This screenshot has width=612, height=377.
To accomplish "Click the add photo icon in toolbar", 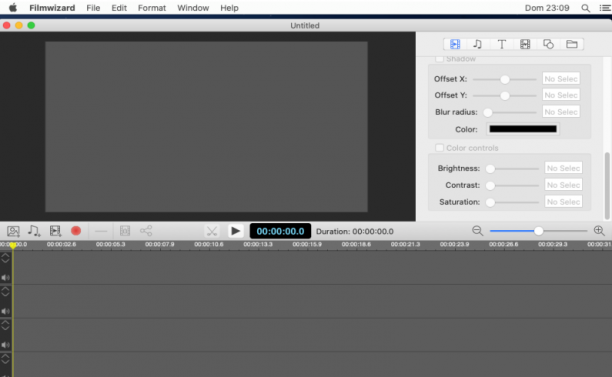I will click(x=13, y=231).
